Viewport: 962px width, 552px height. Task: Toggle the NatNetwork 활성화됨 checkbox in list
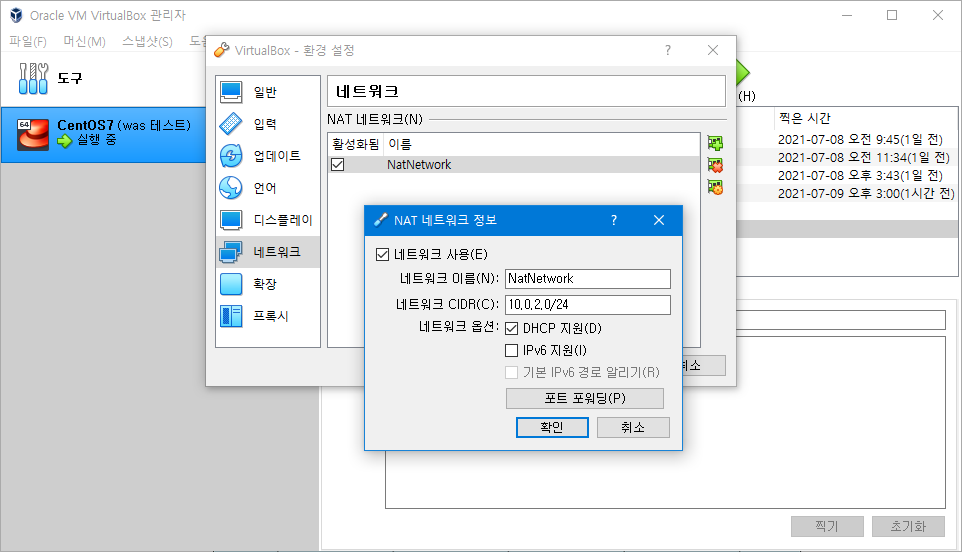click(337, 165)
